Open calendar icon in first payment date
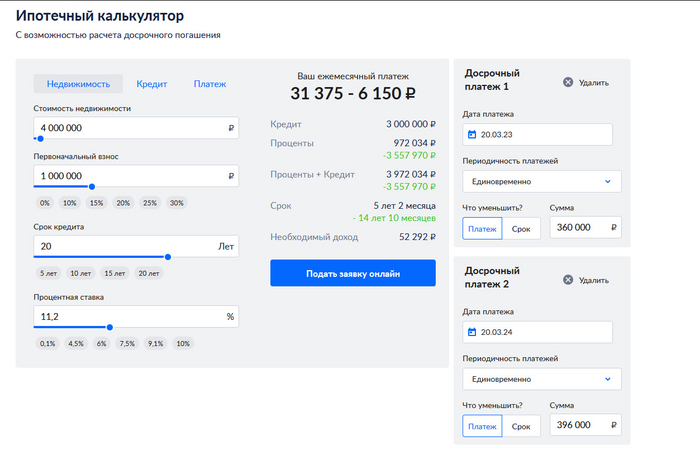700x451 pixels. tap(472, 134)
